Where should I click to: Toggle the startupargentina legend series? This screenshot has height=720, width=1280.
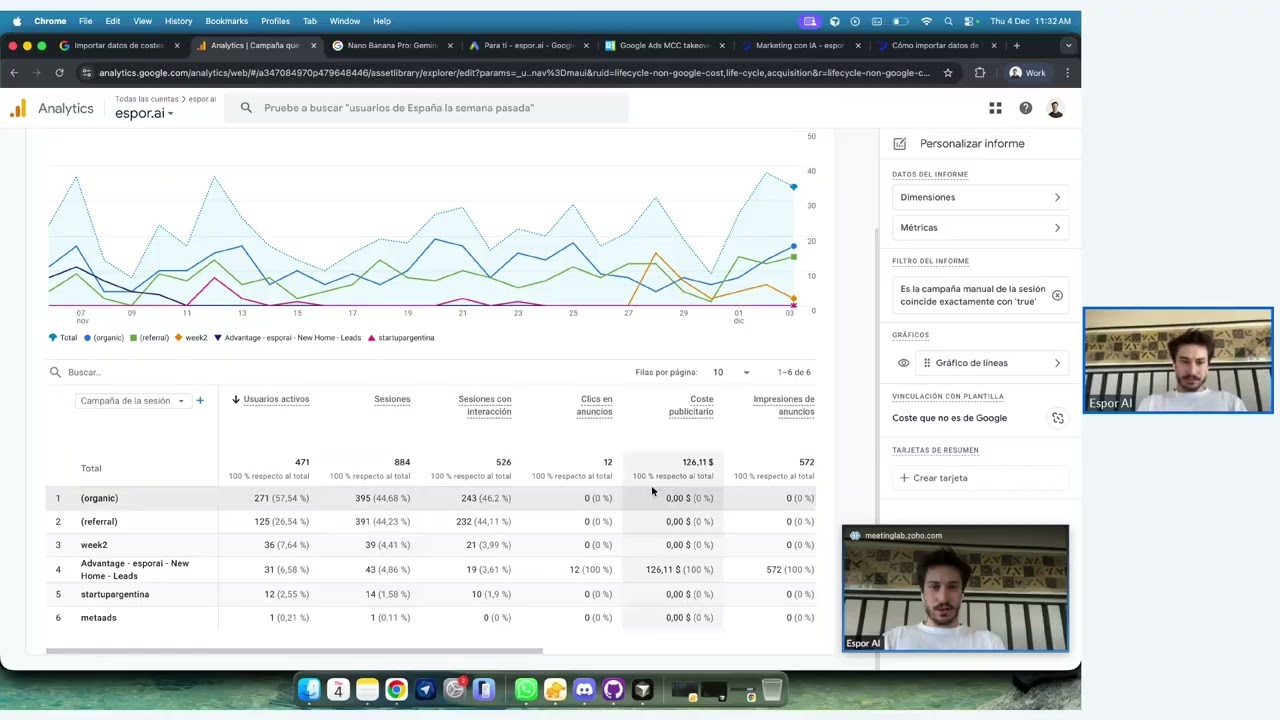(x=401, y=338)
